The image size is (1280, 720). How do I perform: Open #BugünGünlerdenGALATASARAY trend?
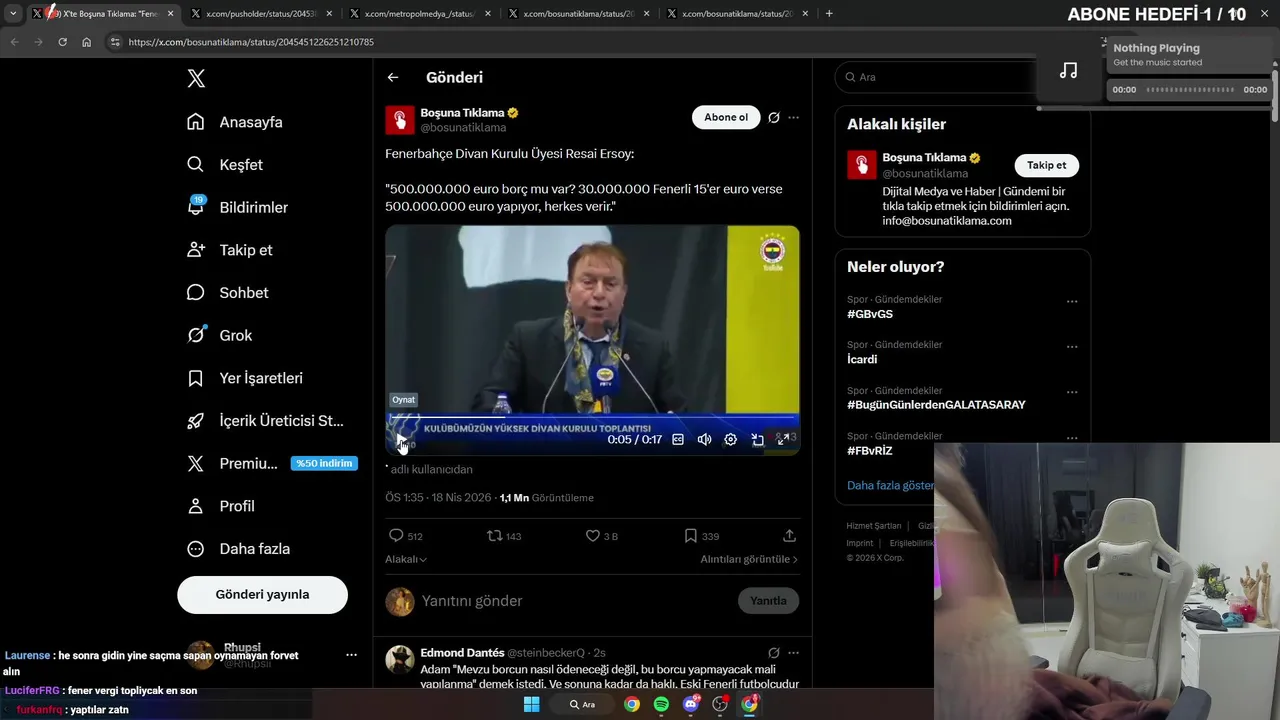coord(936,405)
